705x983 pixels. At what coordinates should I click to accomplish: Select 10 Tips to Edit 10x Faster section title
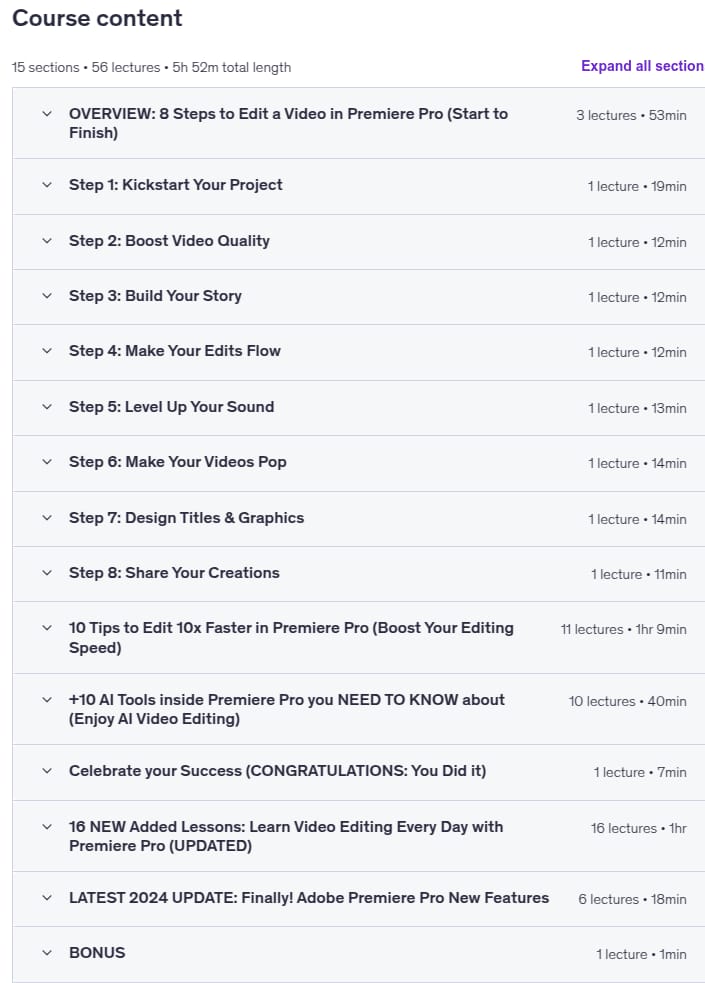(x=291, y=638)
